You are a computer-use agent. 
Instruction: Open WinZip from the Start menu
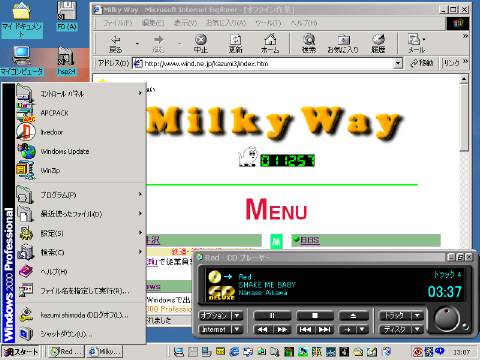pos(81,170)
